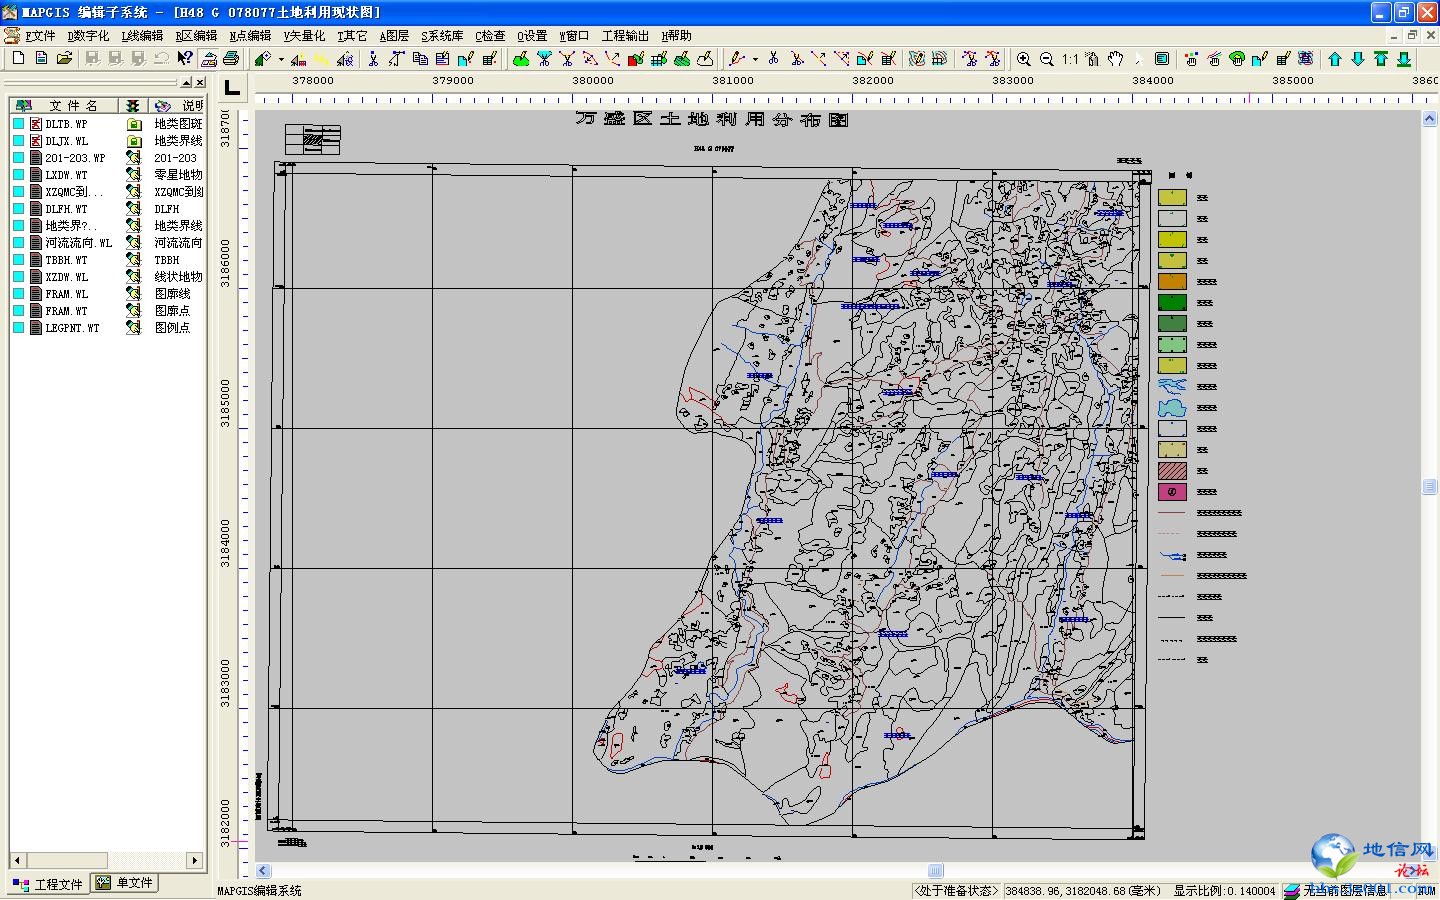This screenshot has height=900, width=1440.
Task: Close the file list panel with X
Action: pyautogui.click(x=200, y=83)
